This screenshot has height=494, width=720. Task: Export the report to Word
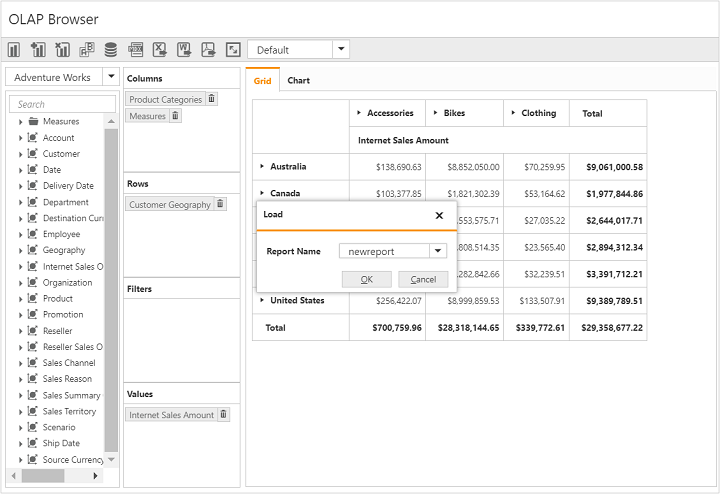click(x=184, y=50)
